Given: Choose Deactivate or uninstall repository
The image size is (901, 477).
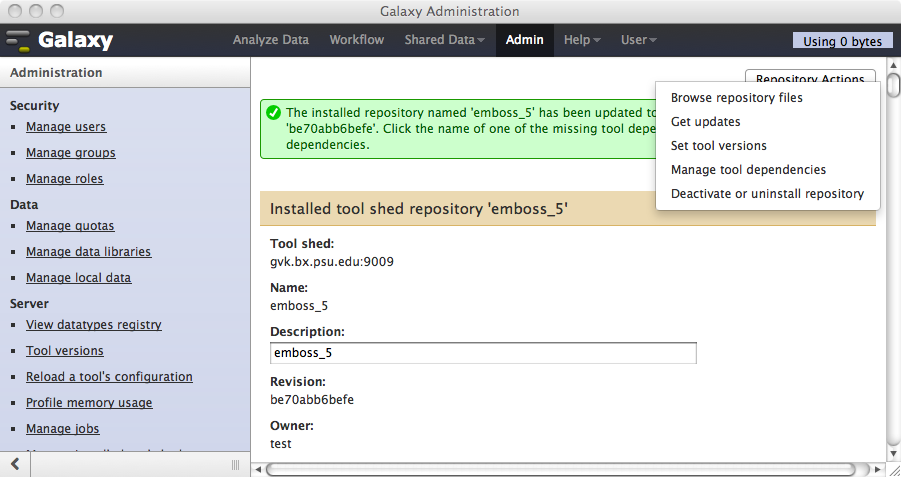Looking at the screenshot, I should coord(767,194).
